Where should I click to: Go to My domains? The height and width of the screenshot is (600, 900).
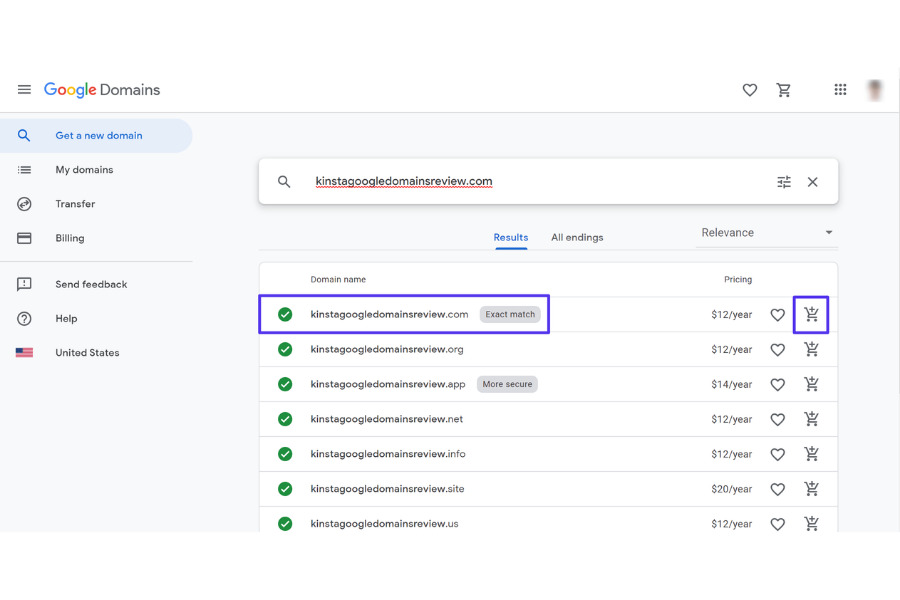tap(84, 170)
